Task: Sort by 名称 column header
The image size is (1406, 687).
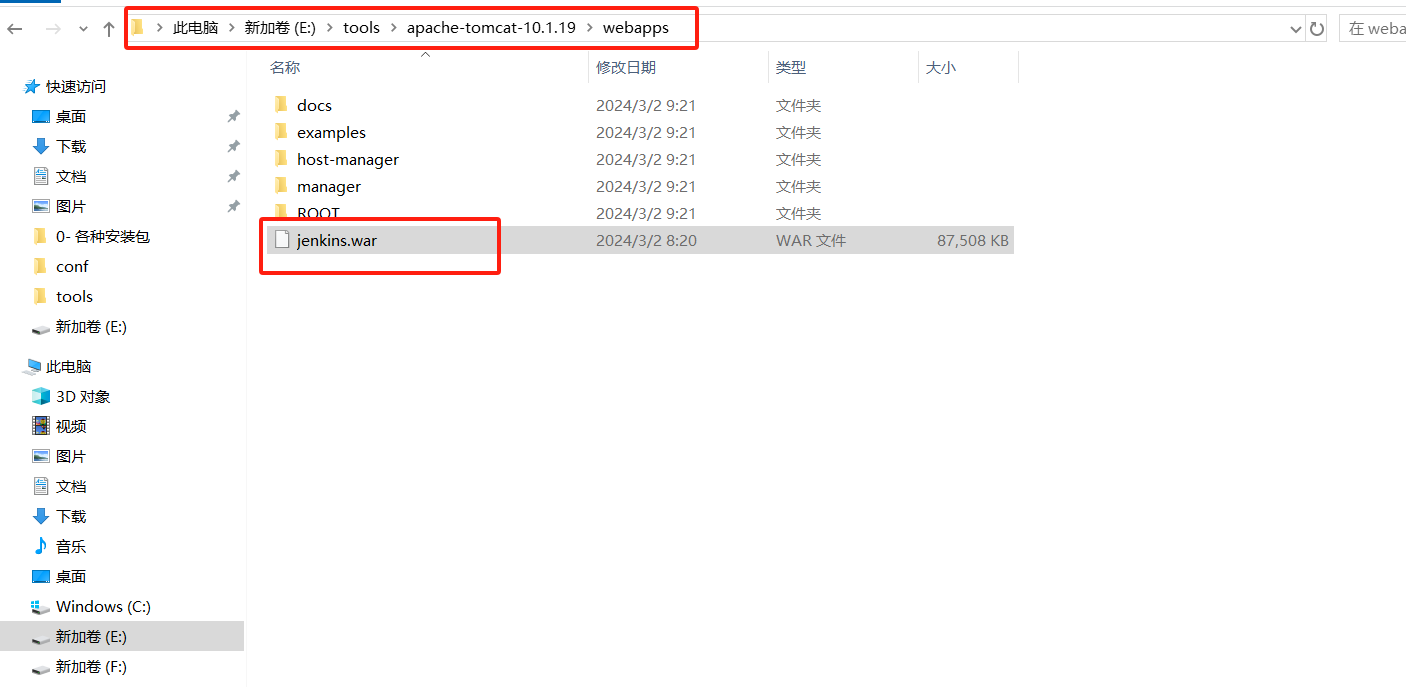Action: 285,67
